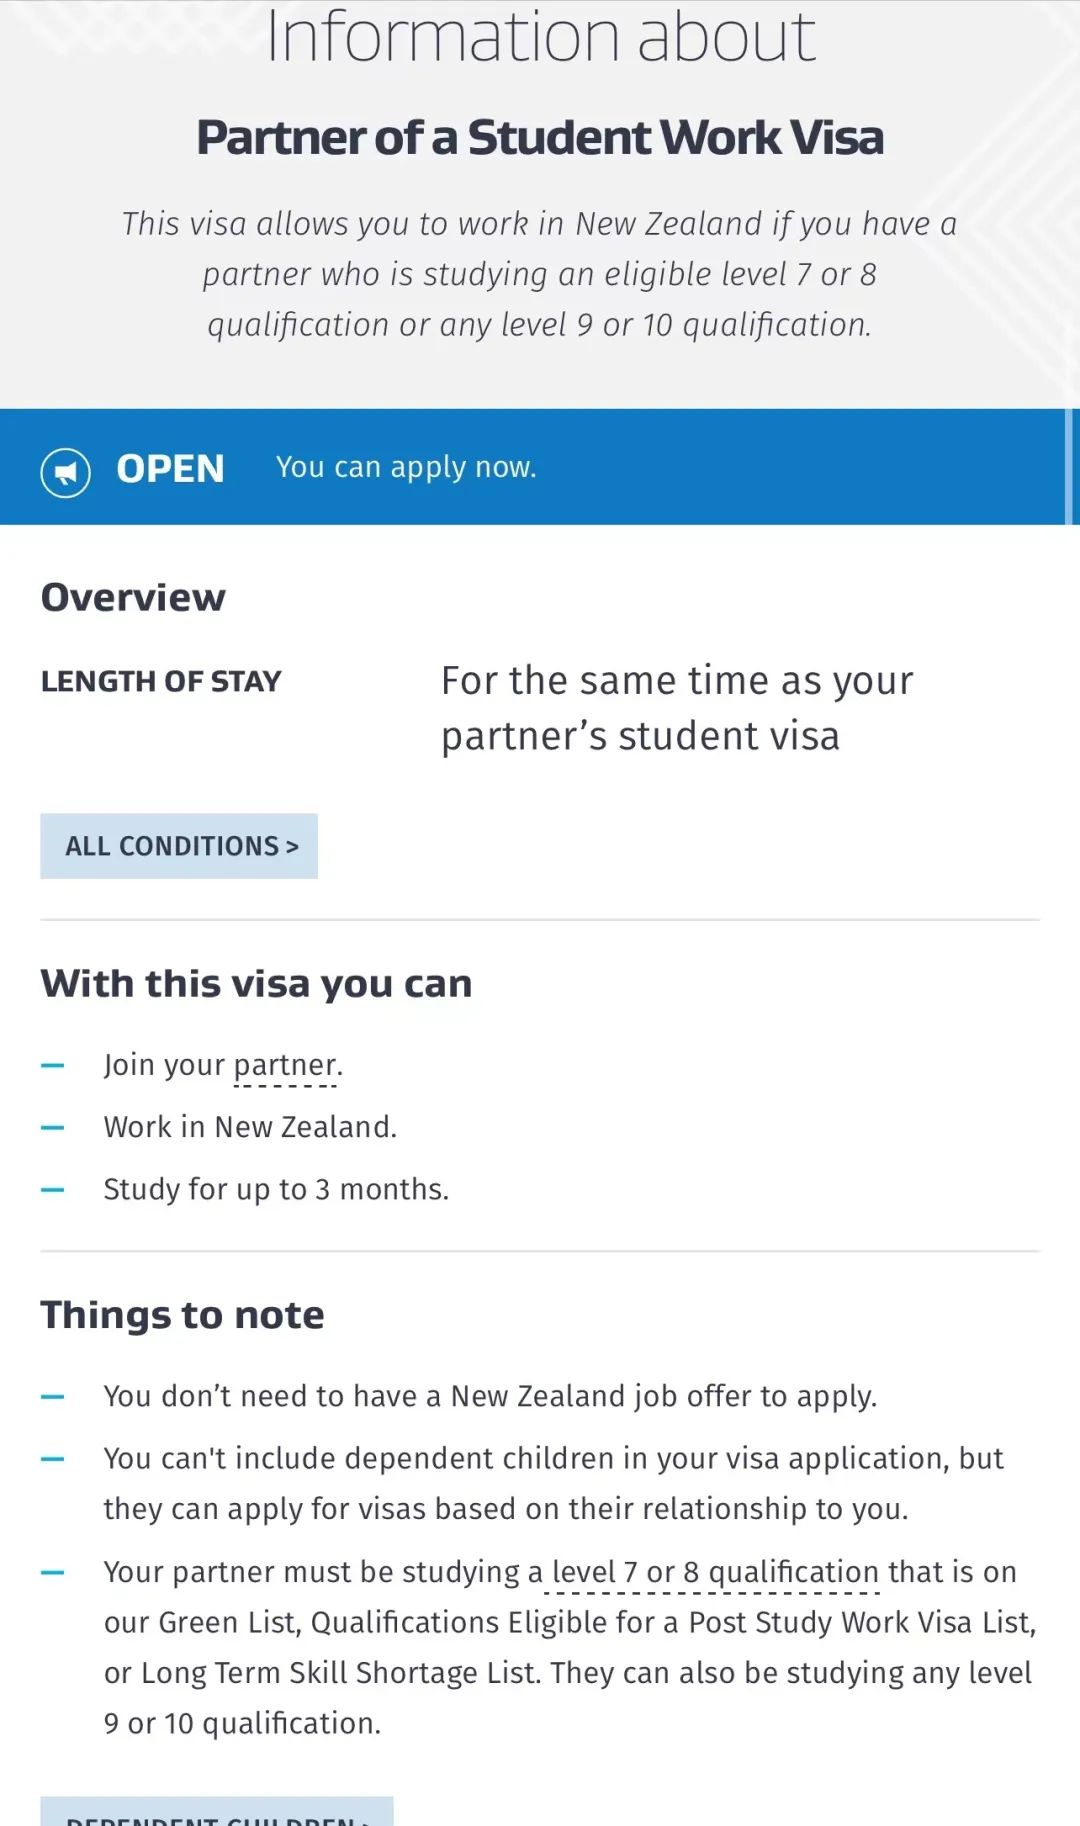Click the "With this visa you can" heading
The image size is (1080, 1826).
pos(256,984)
